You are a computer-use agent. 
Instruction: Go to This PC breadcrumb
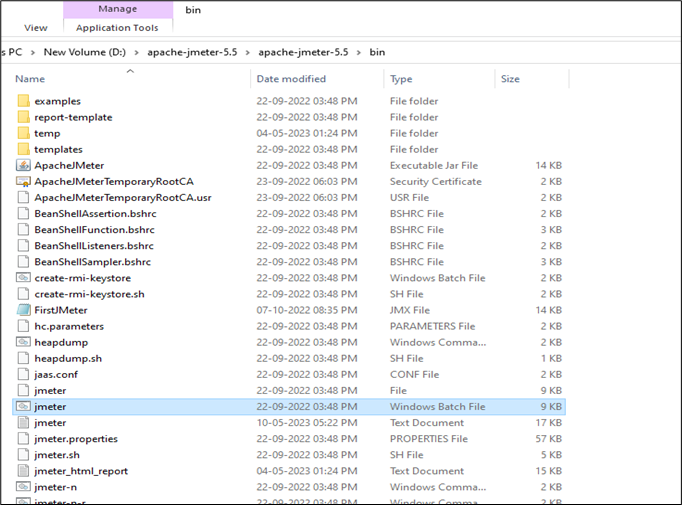(x=12, y=52)
